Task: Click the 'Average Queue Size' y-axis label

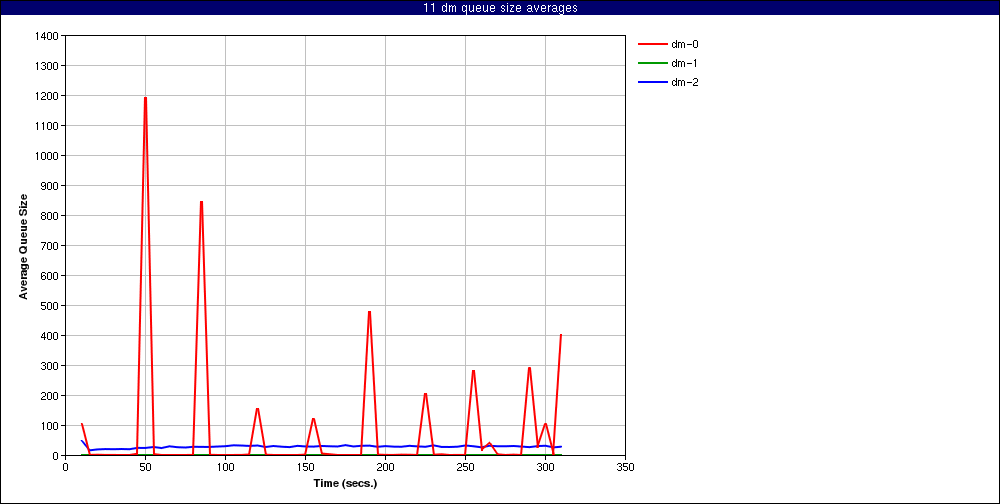Action: [x=23, y=246]
